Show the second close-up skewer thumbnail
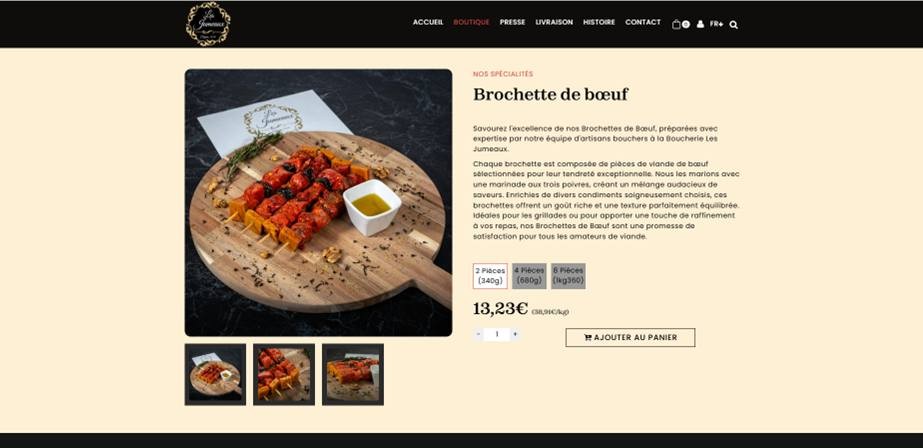923x448 pixels. tap(284, 374)
